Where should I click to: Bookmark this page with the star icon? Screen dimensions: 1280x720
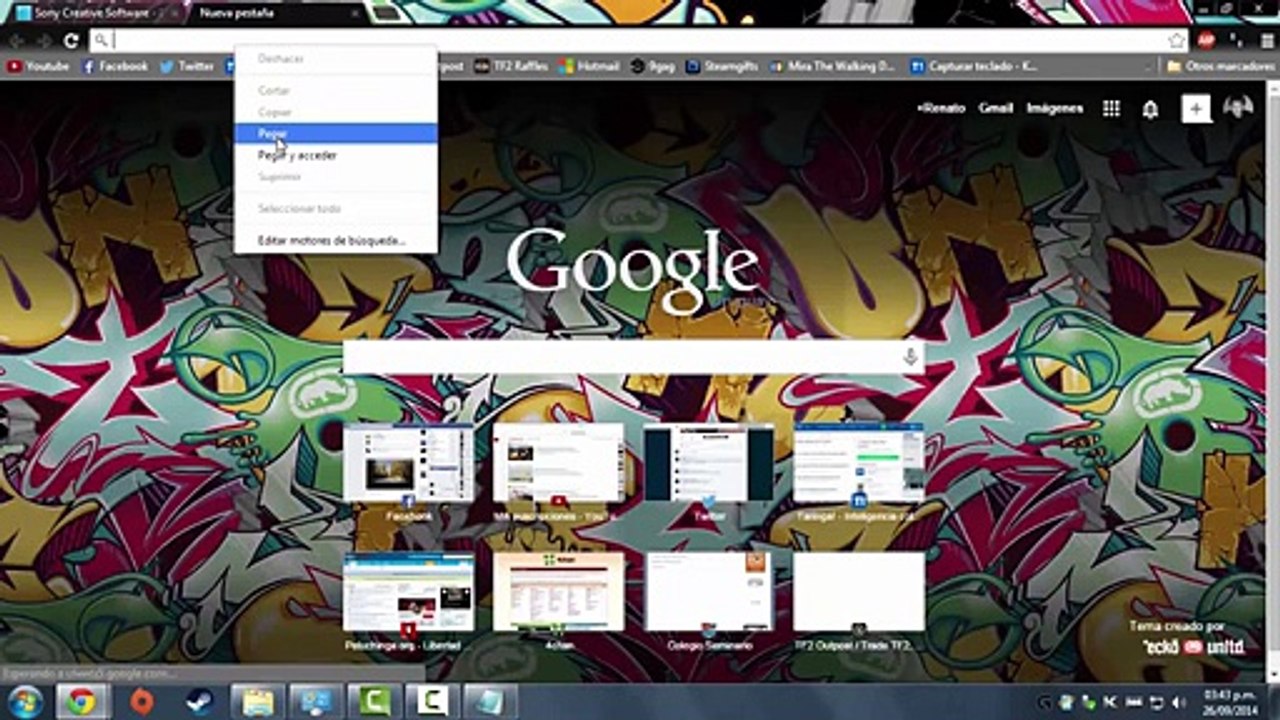pos(1177,40)
